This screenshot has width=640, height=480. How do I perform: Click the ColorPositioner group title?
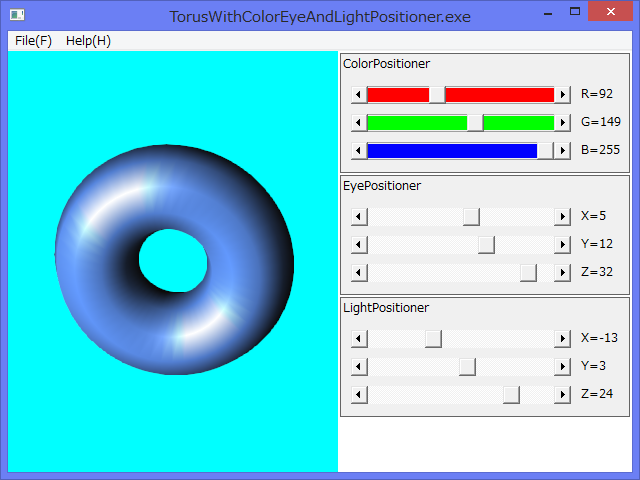386,64
